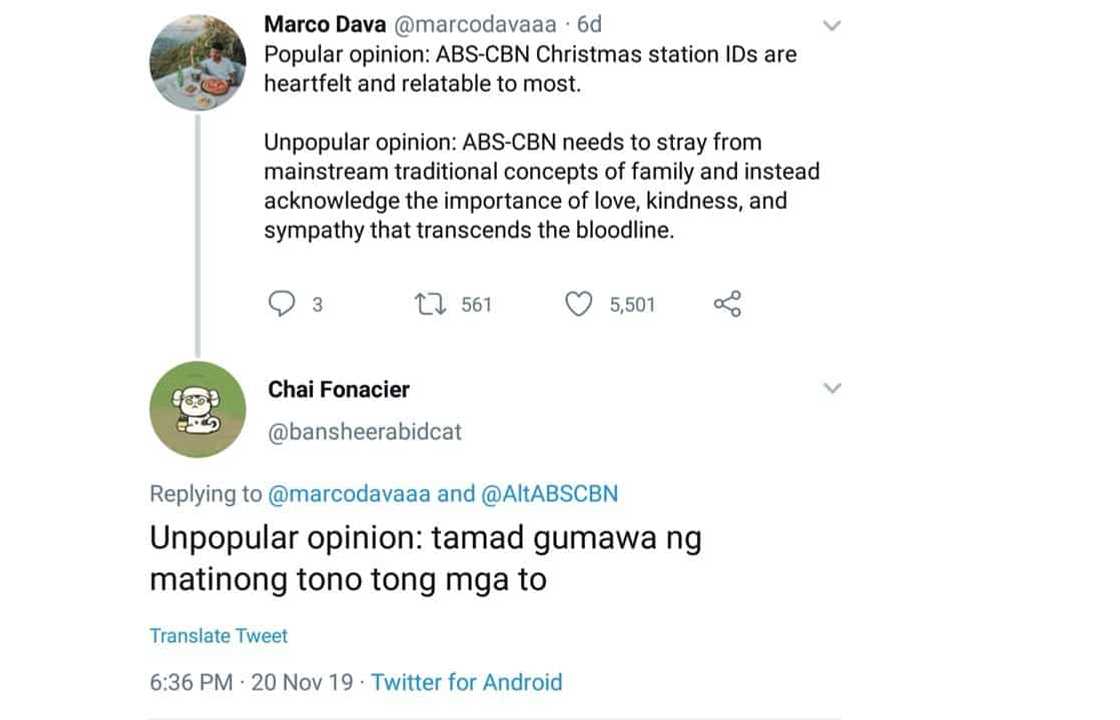Viewport: 1120px width, 720px height.
Task: Open Marco Dava's profile picture
Action: coord(197,62)
